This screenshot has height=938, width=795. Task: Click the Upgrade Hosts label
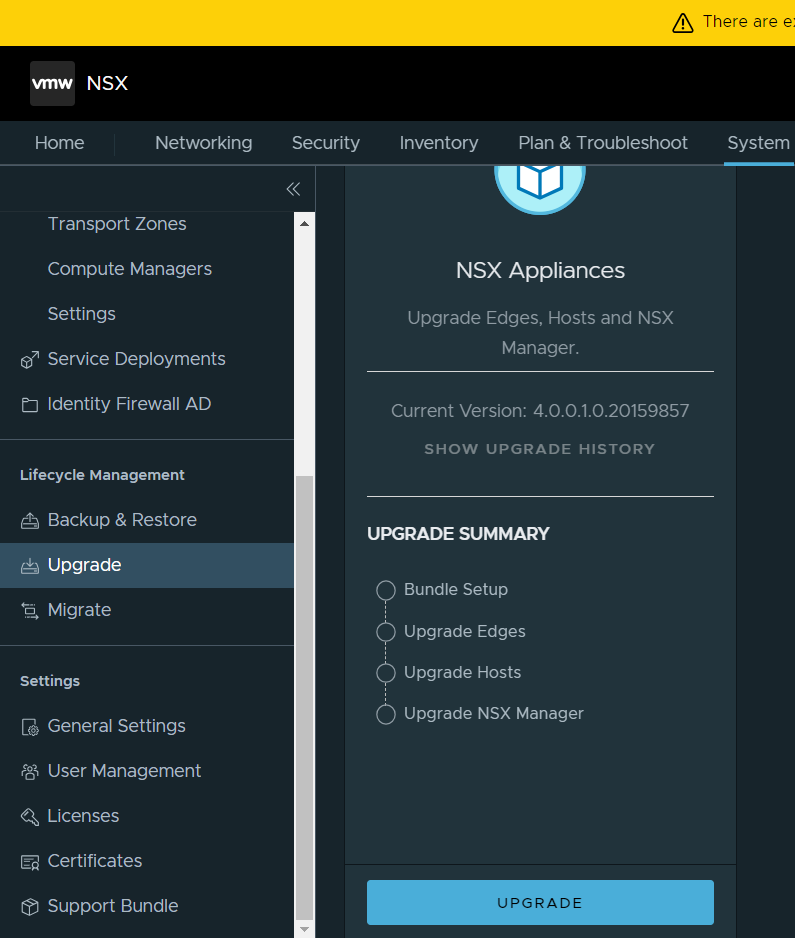[462, 673]
